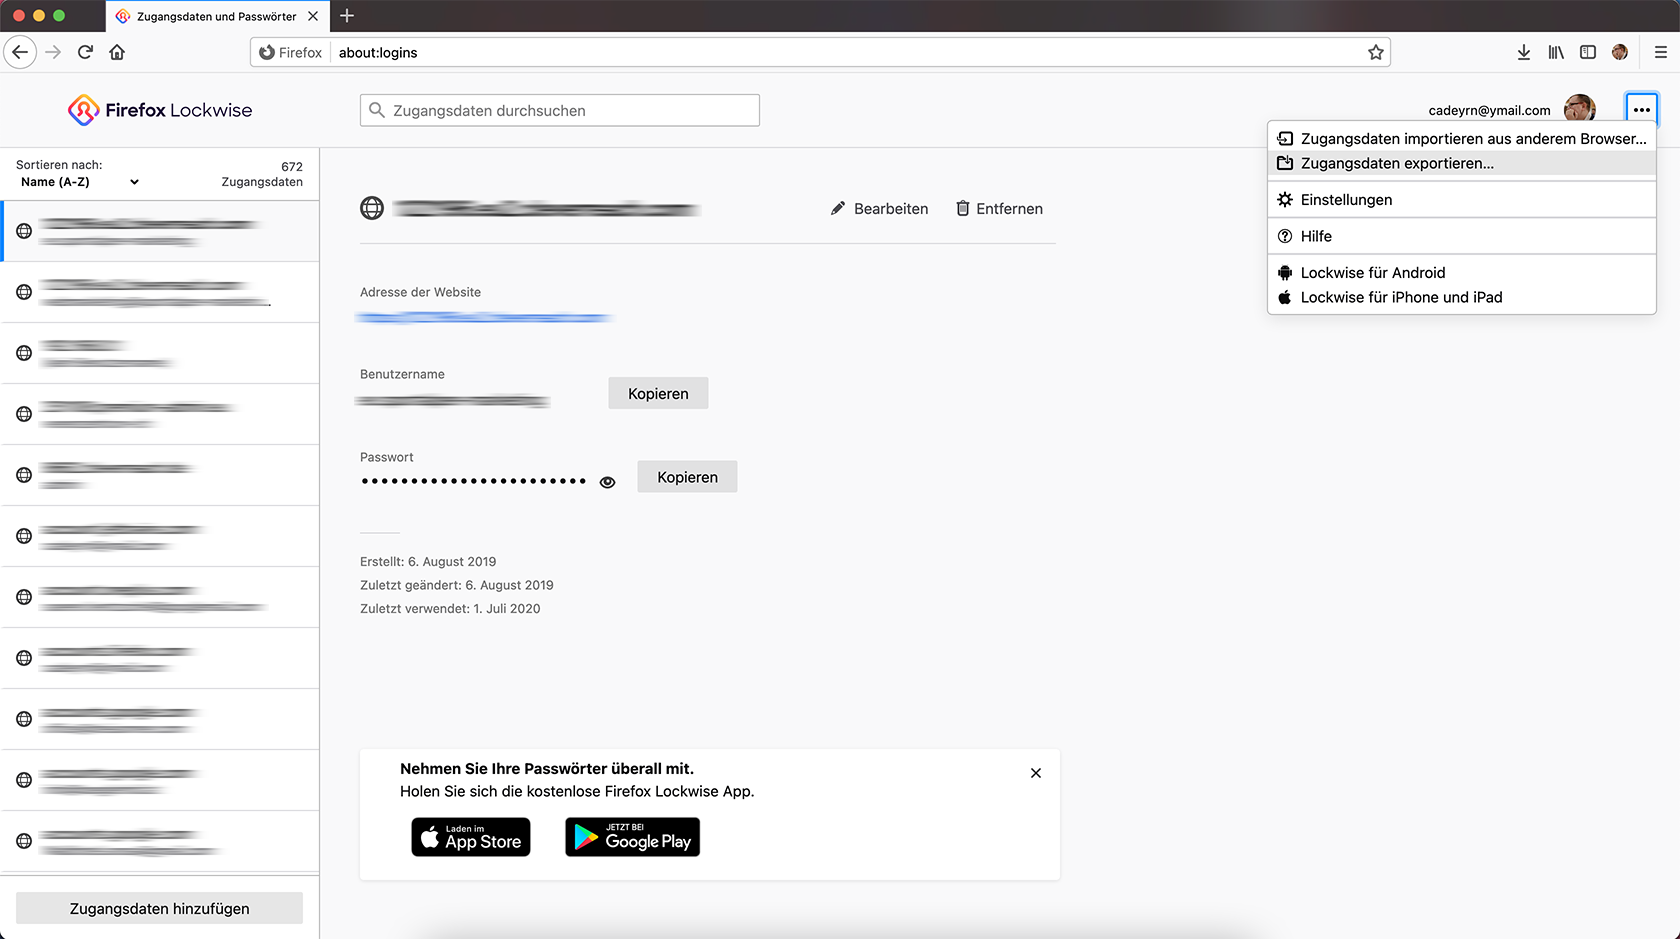This screenshot has height=939, width=1680.
Task: Focus the Zugangsdaten durchsuchen search field
Action: coord(560,110)
